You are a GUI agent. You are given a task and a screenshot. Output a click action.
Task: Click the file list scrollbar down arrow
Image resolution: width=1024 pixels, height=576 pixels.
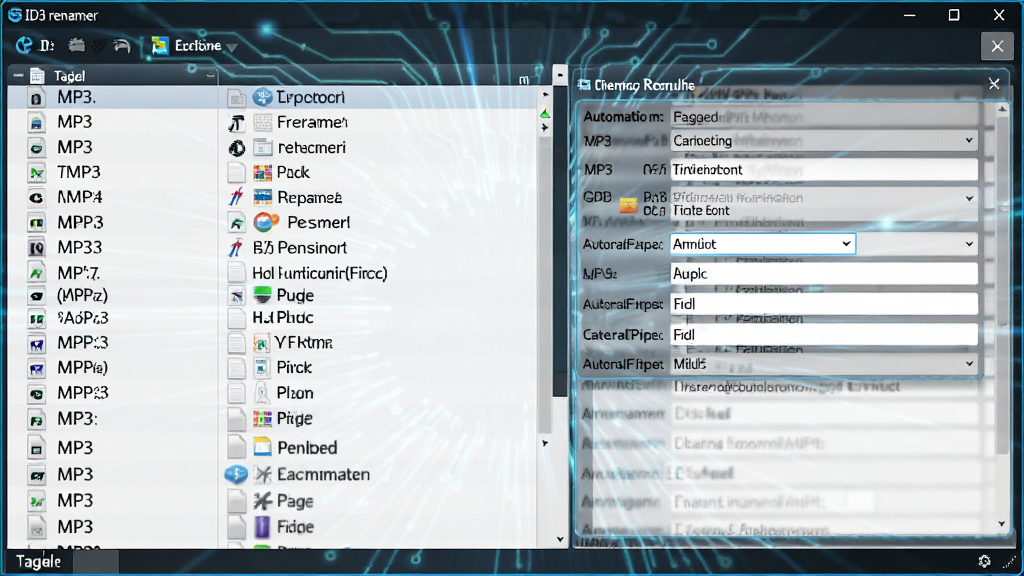(560, 539)
